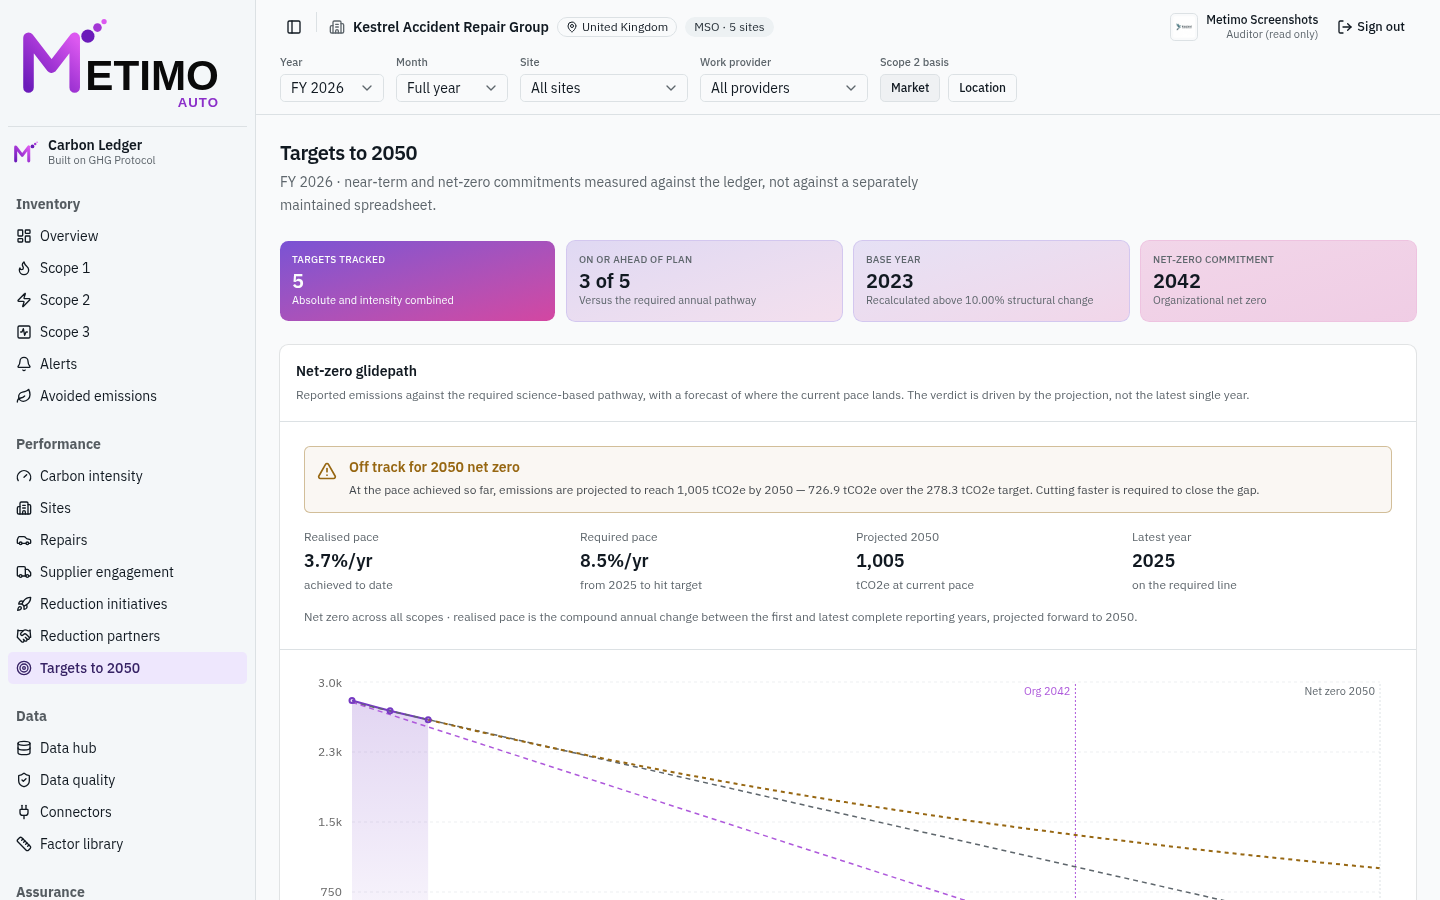Open Scope 3 in sidebar
1440x900 pixels.
pyautogui.click(x=127, y=332)
